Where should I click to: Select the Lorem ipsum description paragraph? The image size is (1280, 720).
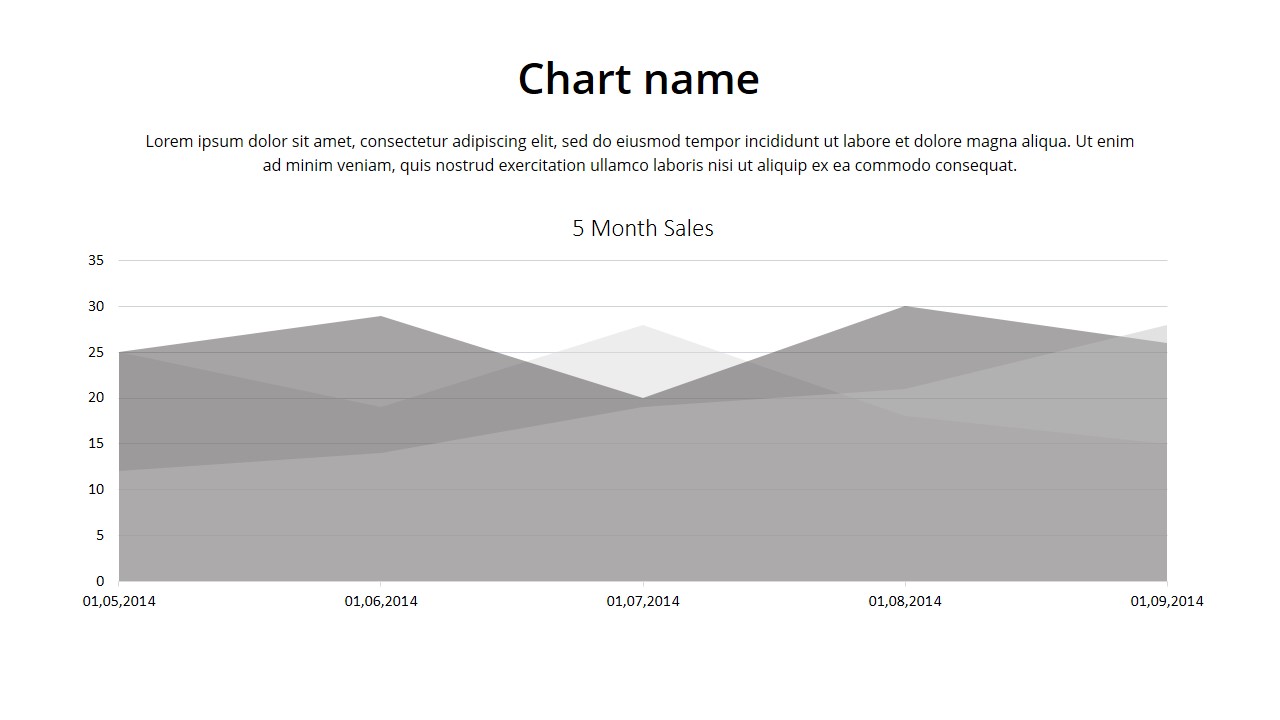click(639, 153)
